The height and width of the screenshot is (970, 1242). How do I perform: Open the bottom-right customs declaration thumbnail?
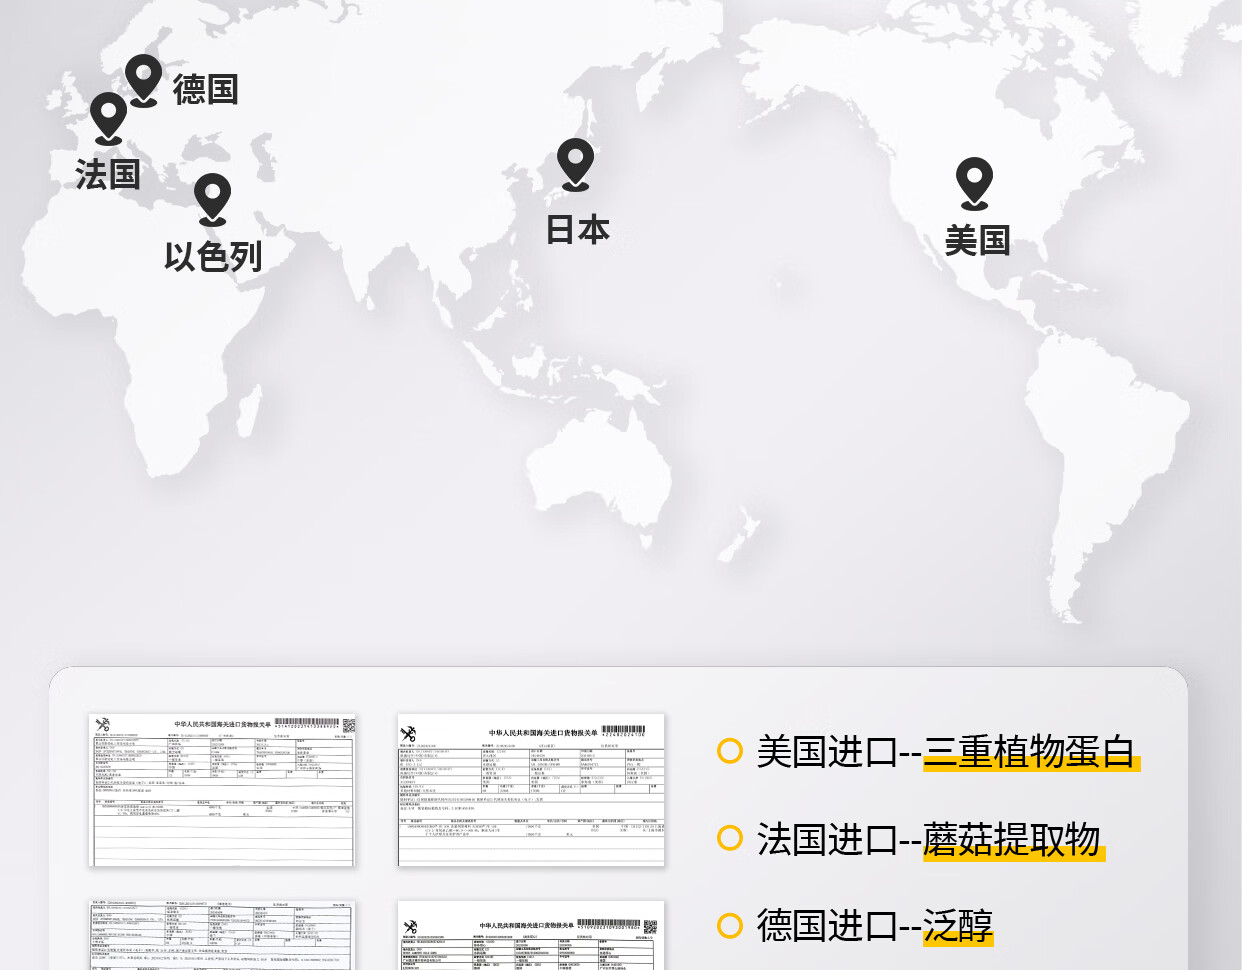[x=531, y=935]
